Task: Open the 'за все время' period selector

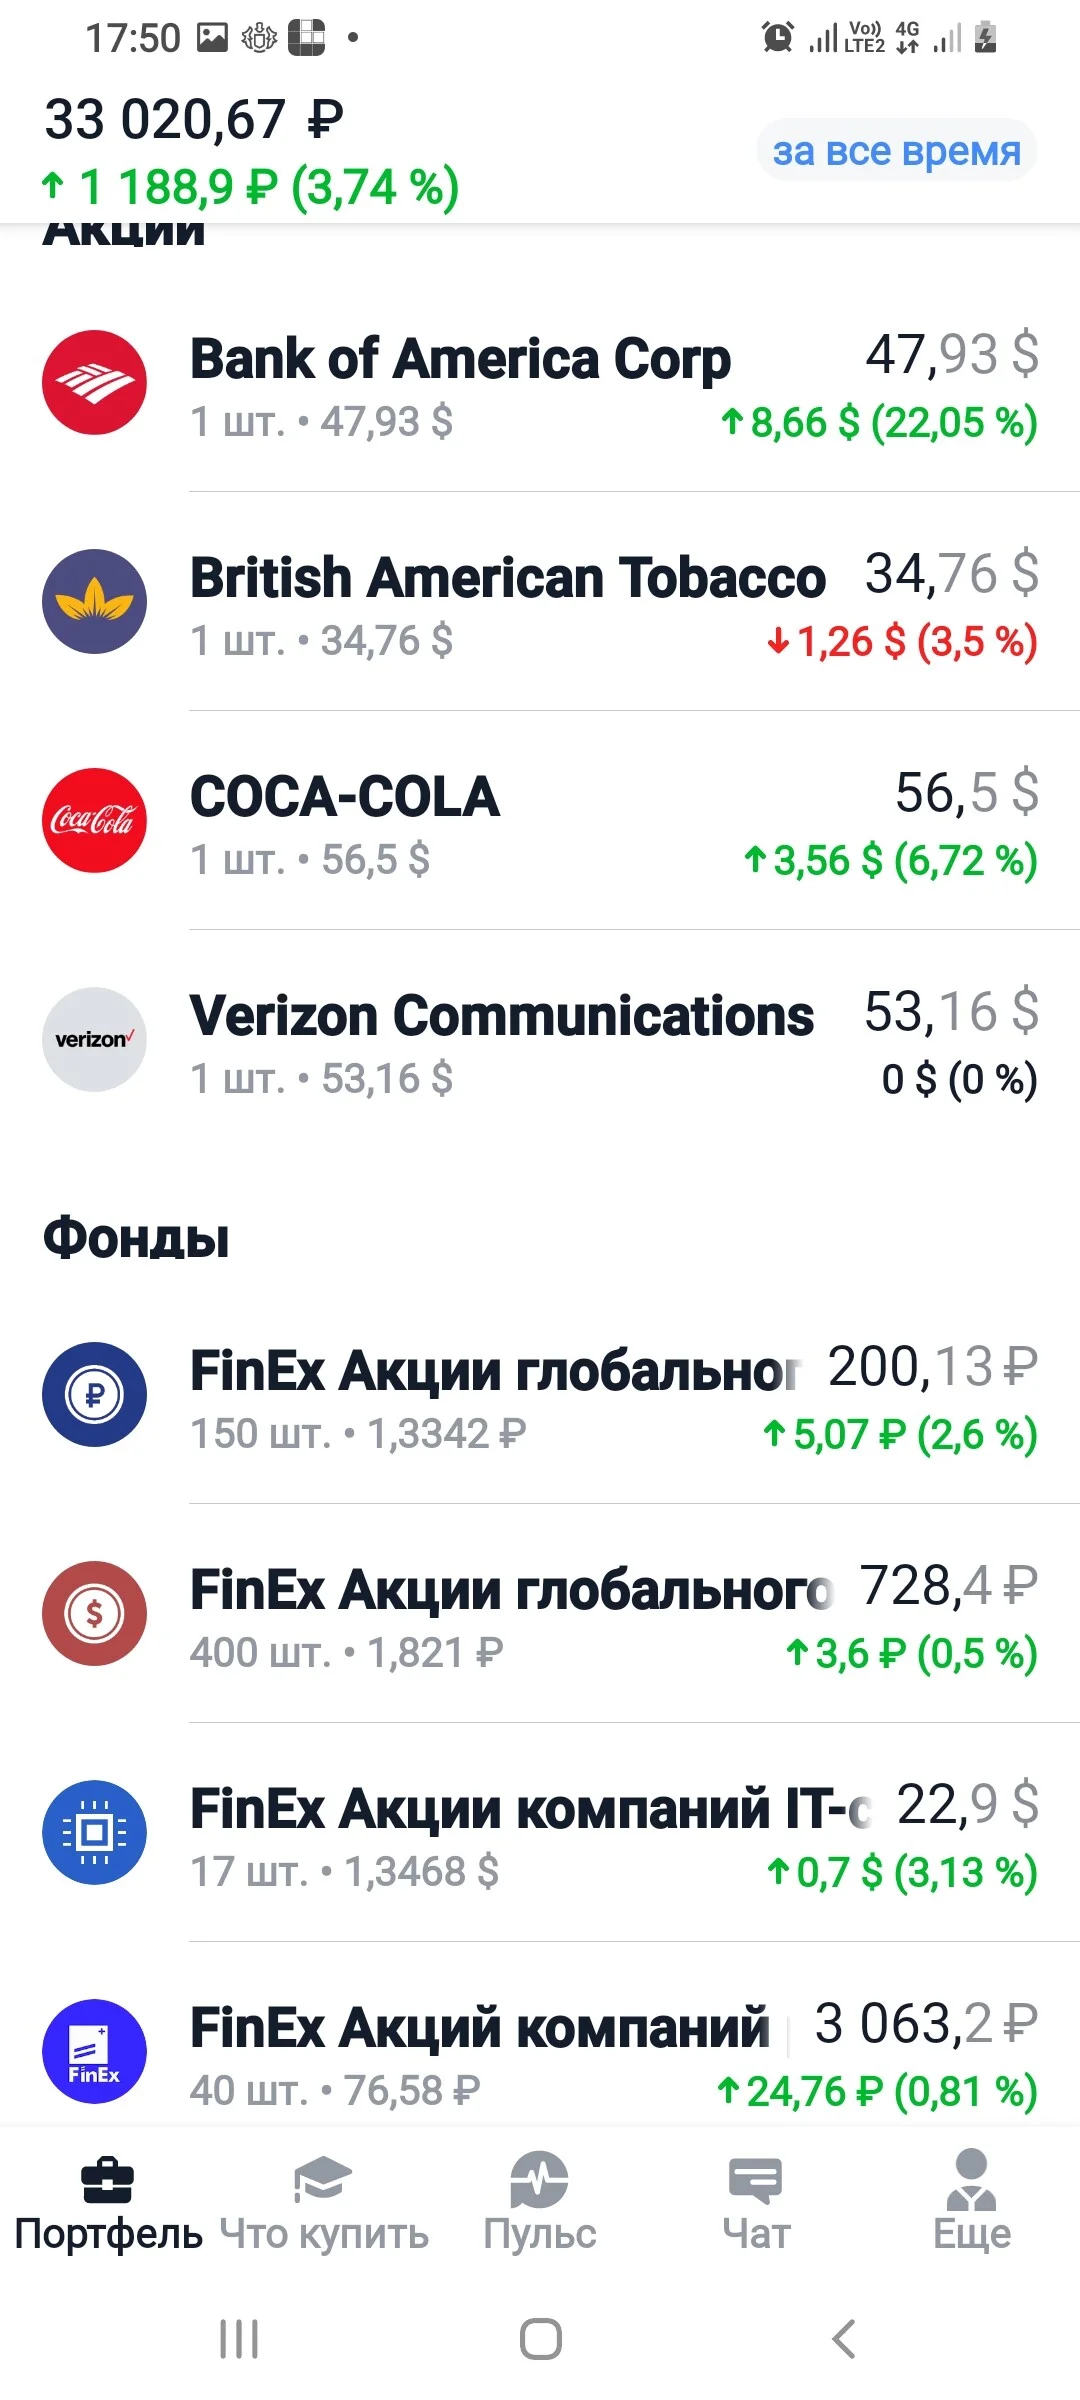Action: tap(896, 151)
